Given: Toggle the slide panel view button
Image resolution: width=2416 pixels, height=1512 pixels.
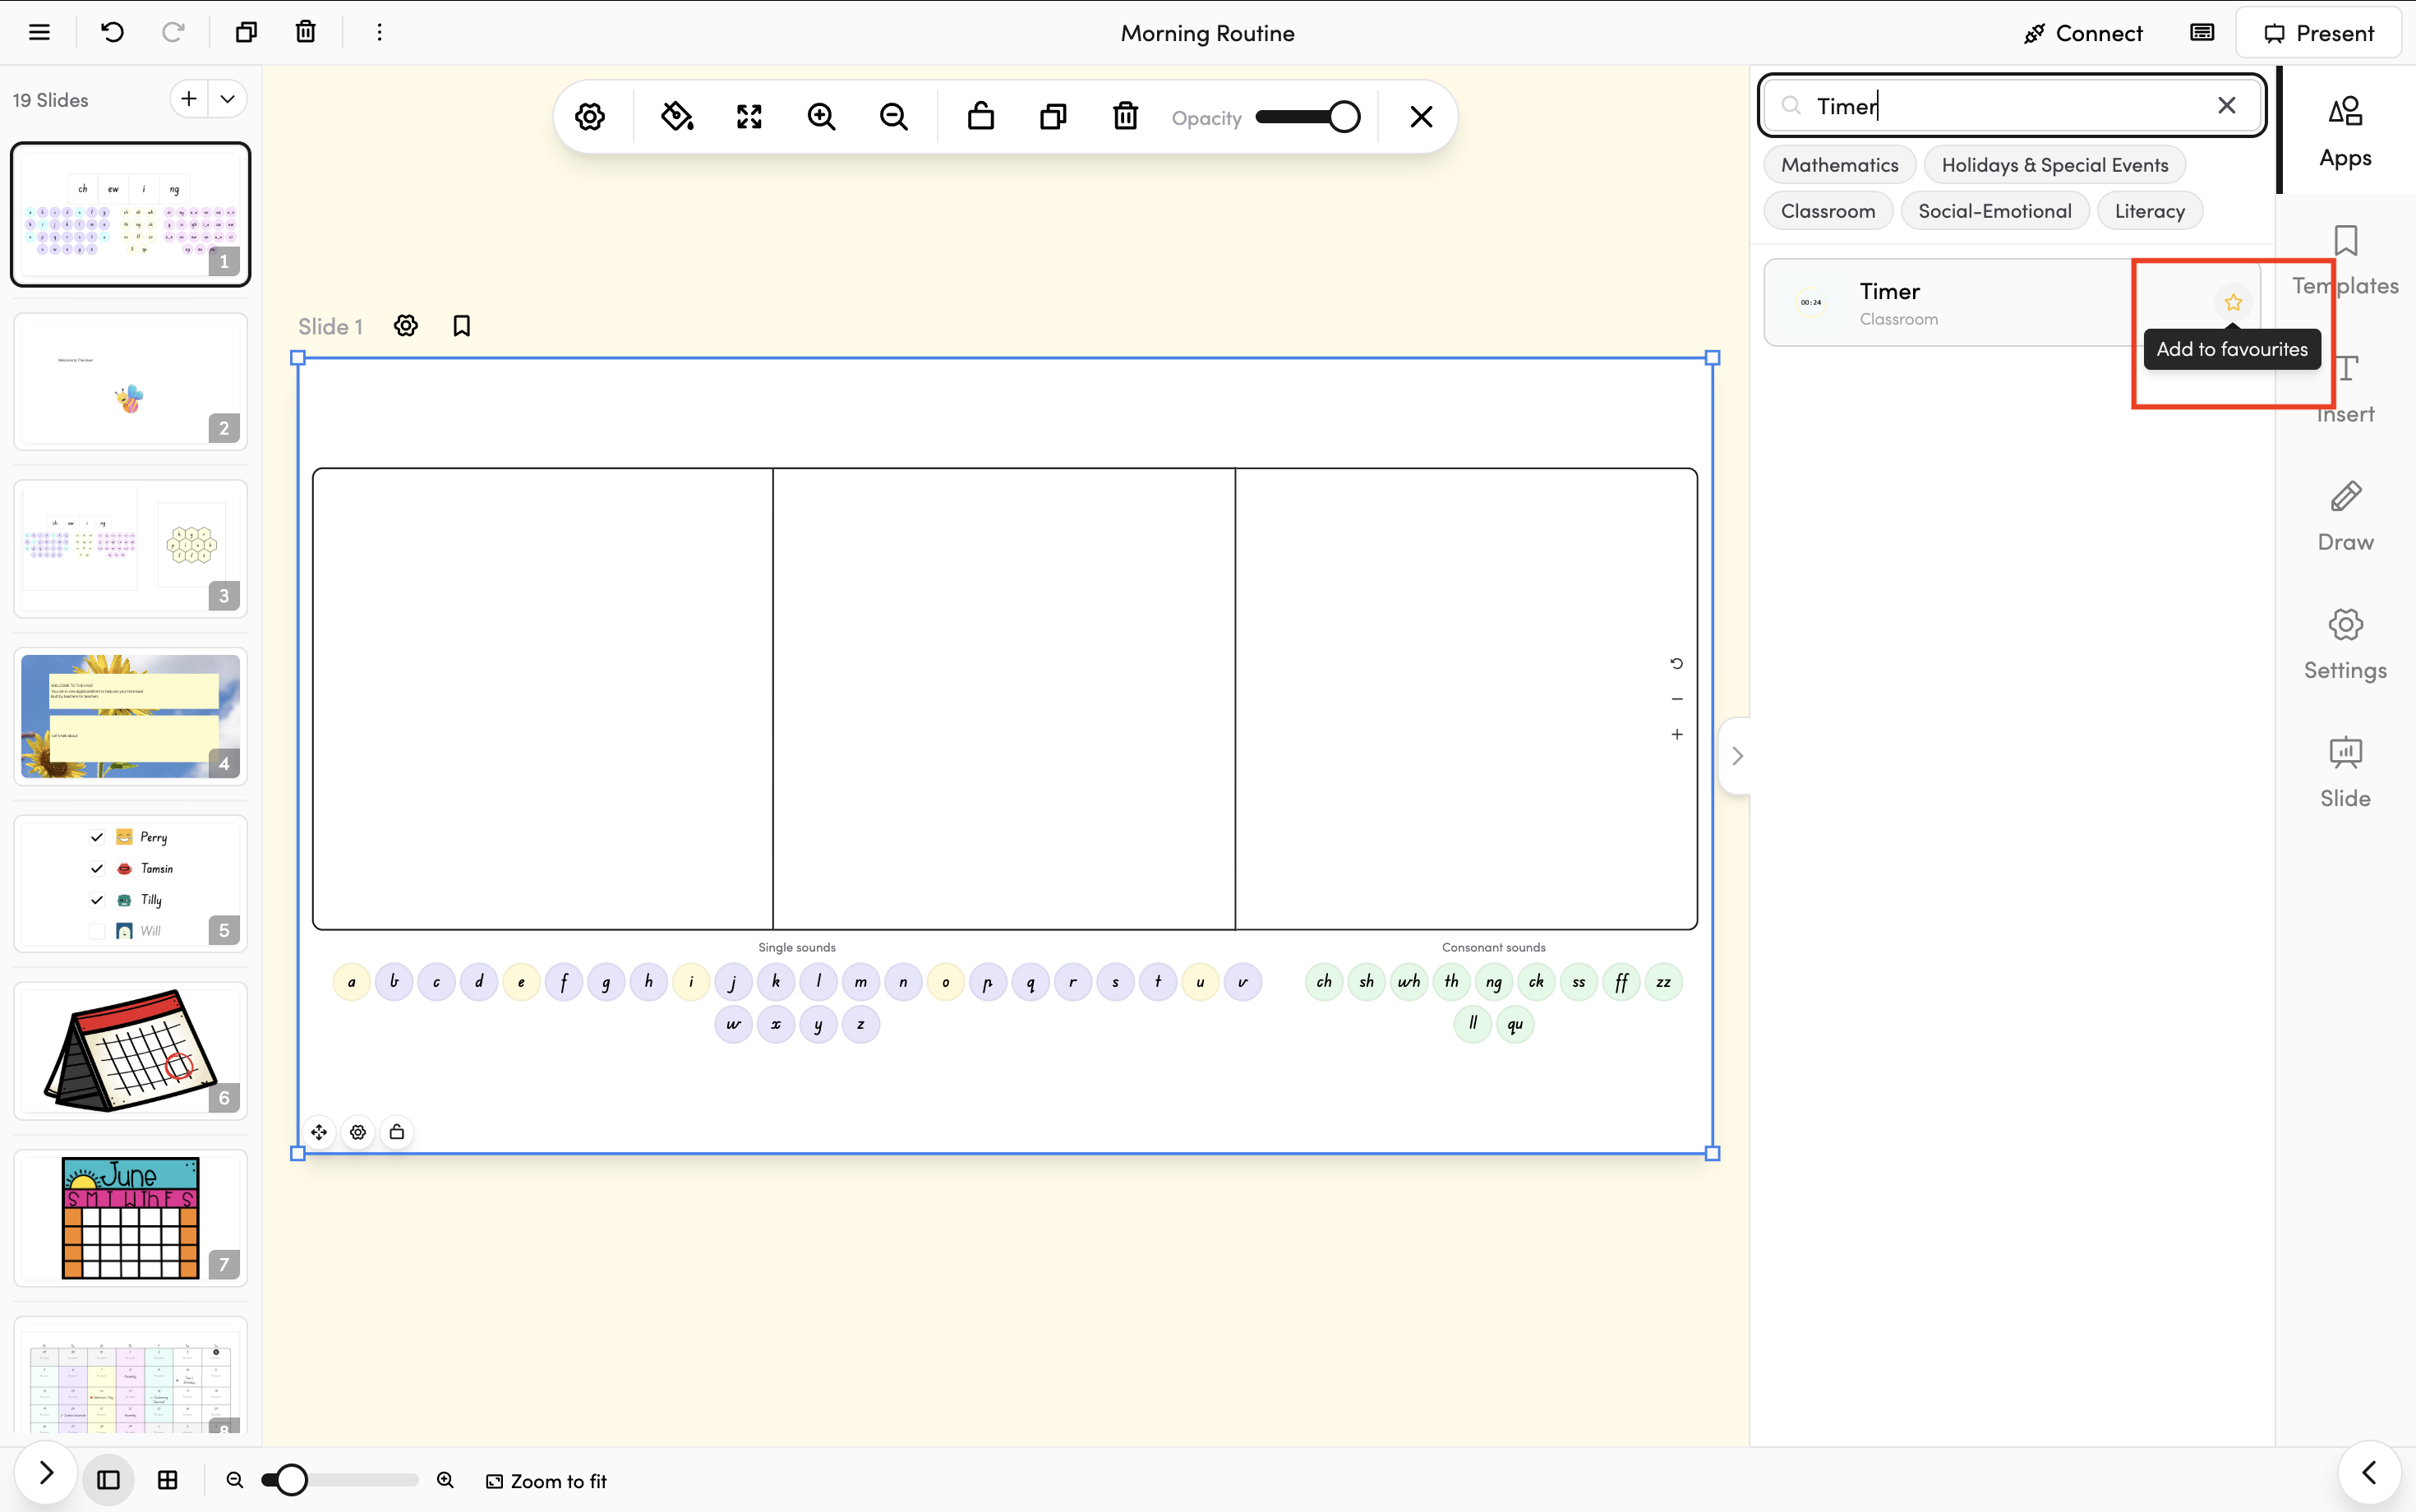Looking at the screenshot, I should (x=108, y=1480).
